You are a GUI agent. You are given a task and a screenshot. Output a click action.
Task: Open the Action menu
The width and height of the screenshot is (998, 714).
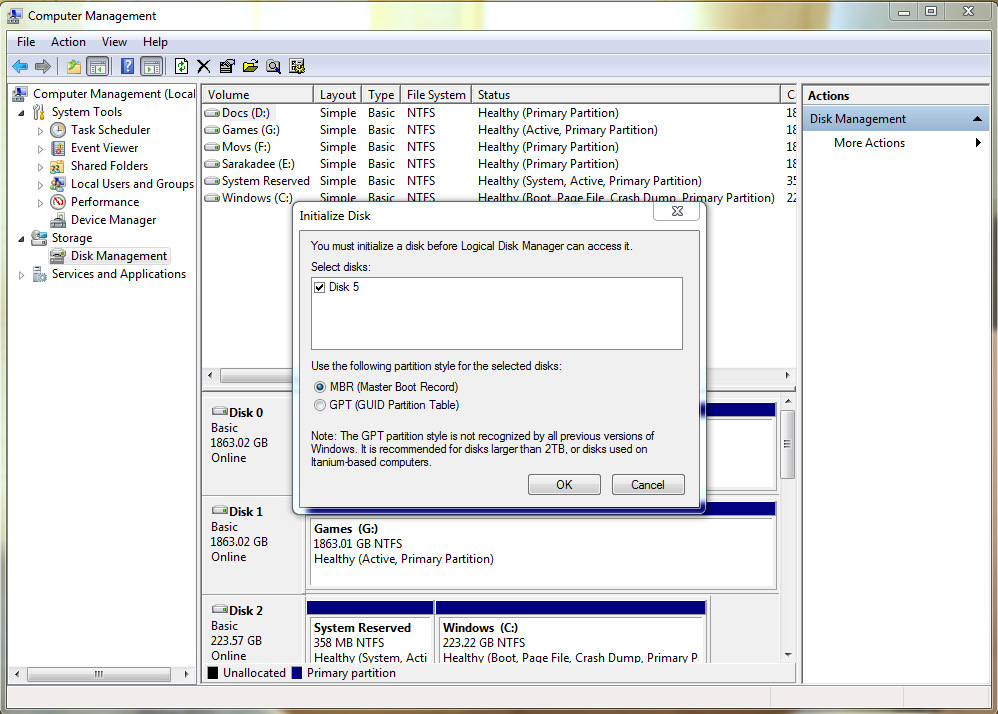coord(68,42)
